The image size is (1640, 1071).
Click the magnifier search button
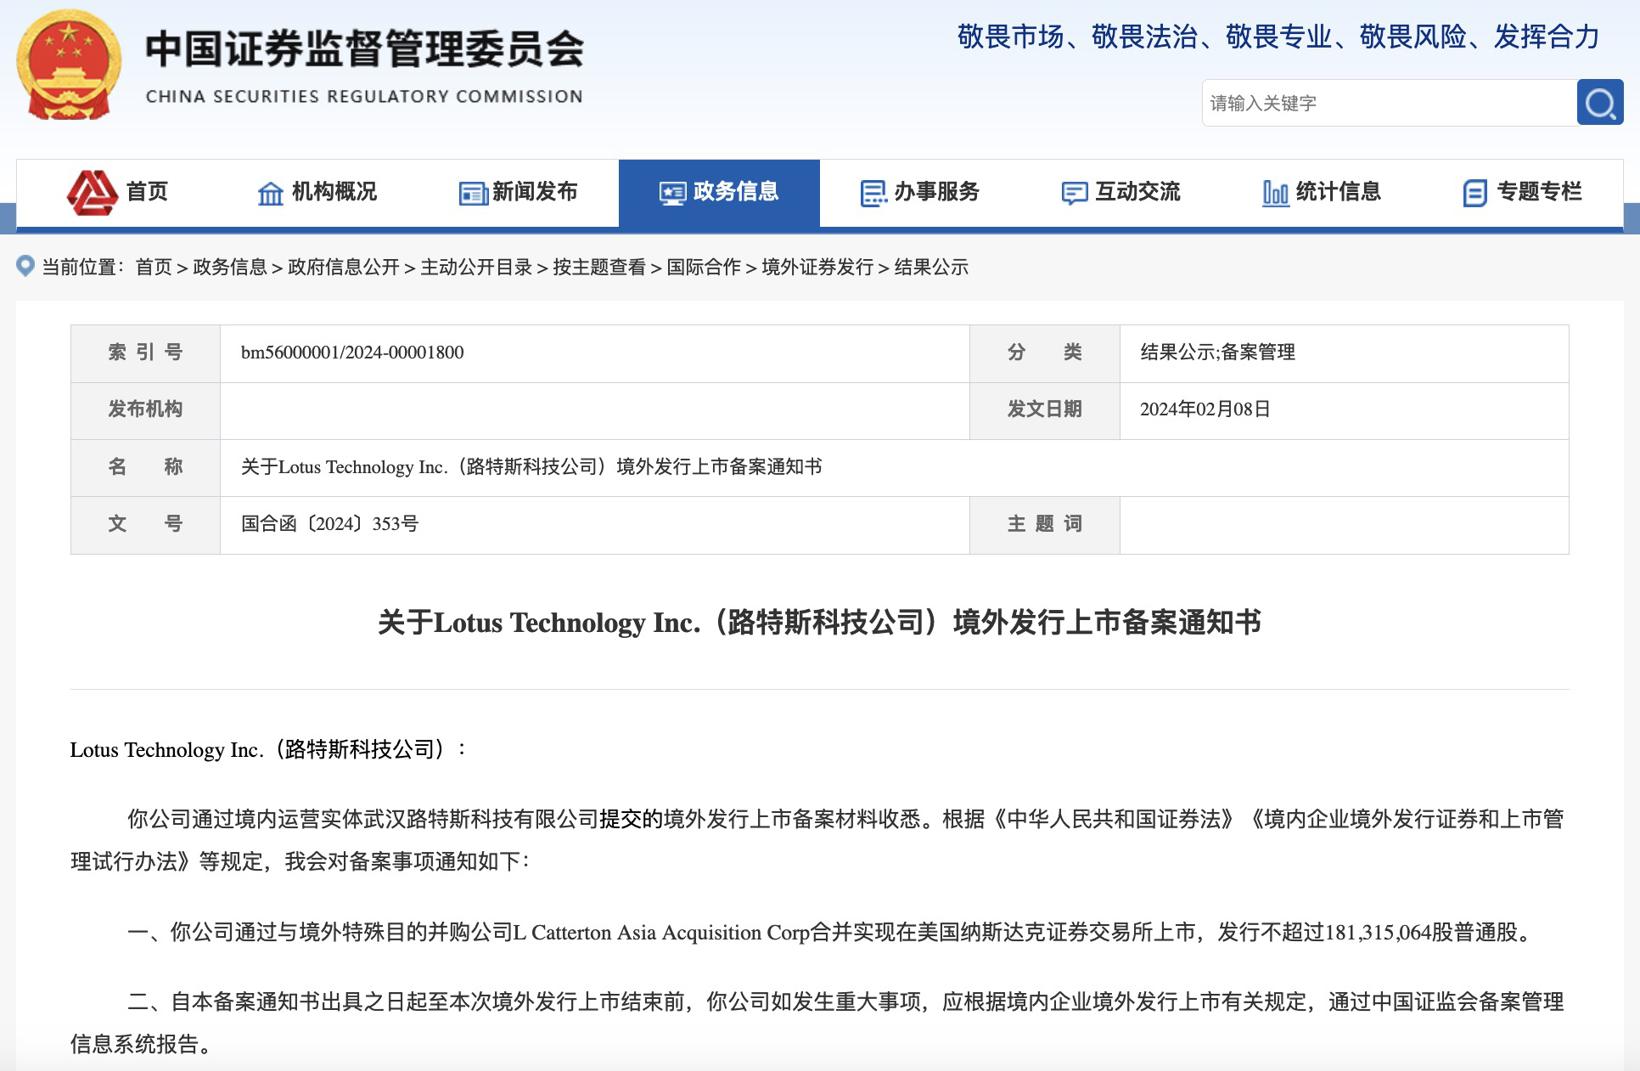1599,102
